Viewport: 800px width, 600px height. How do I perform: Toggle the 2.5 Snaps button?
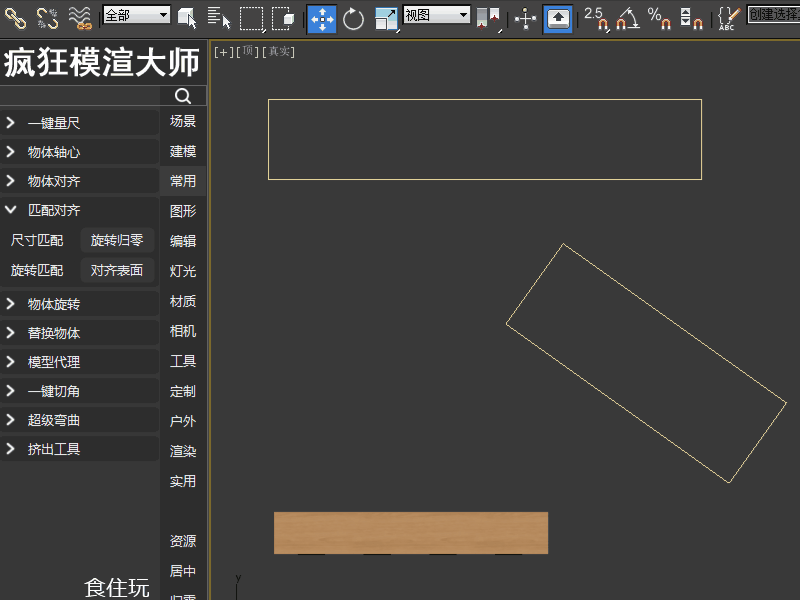tap(596, 19)
